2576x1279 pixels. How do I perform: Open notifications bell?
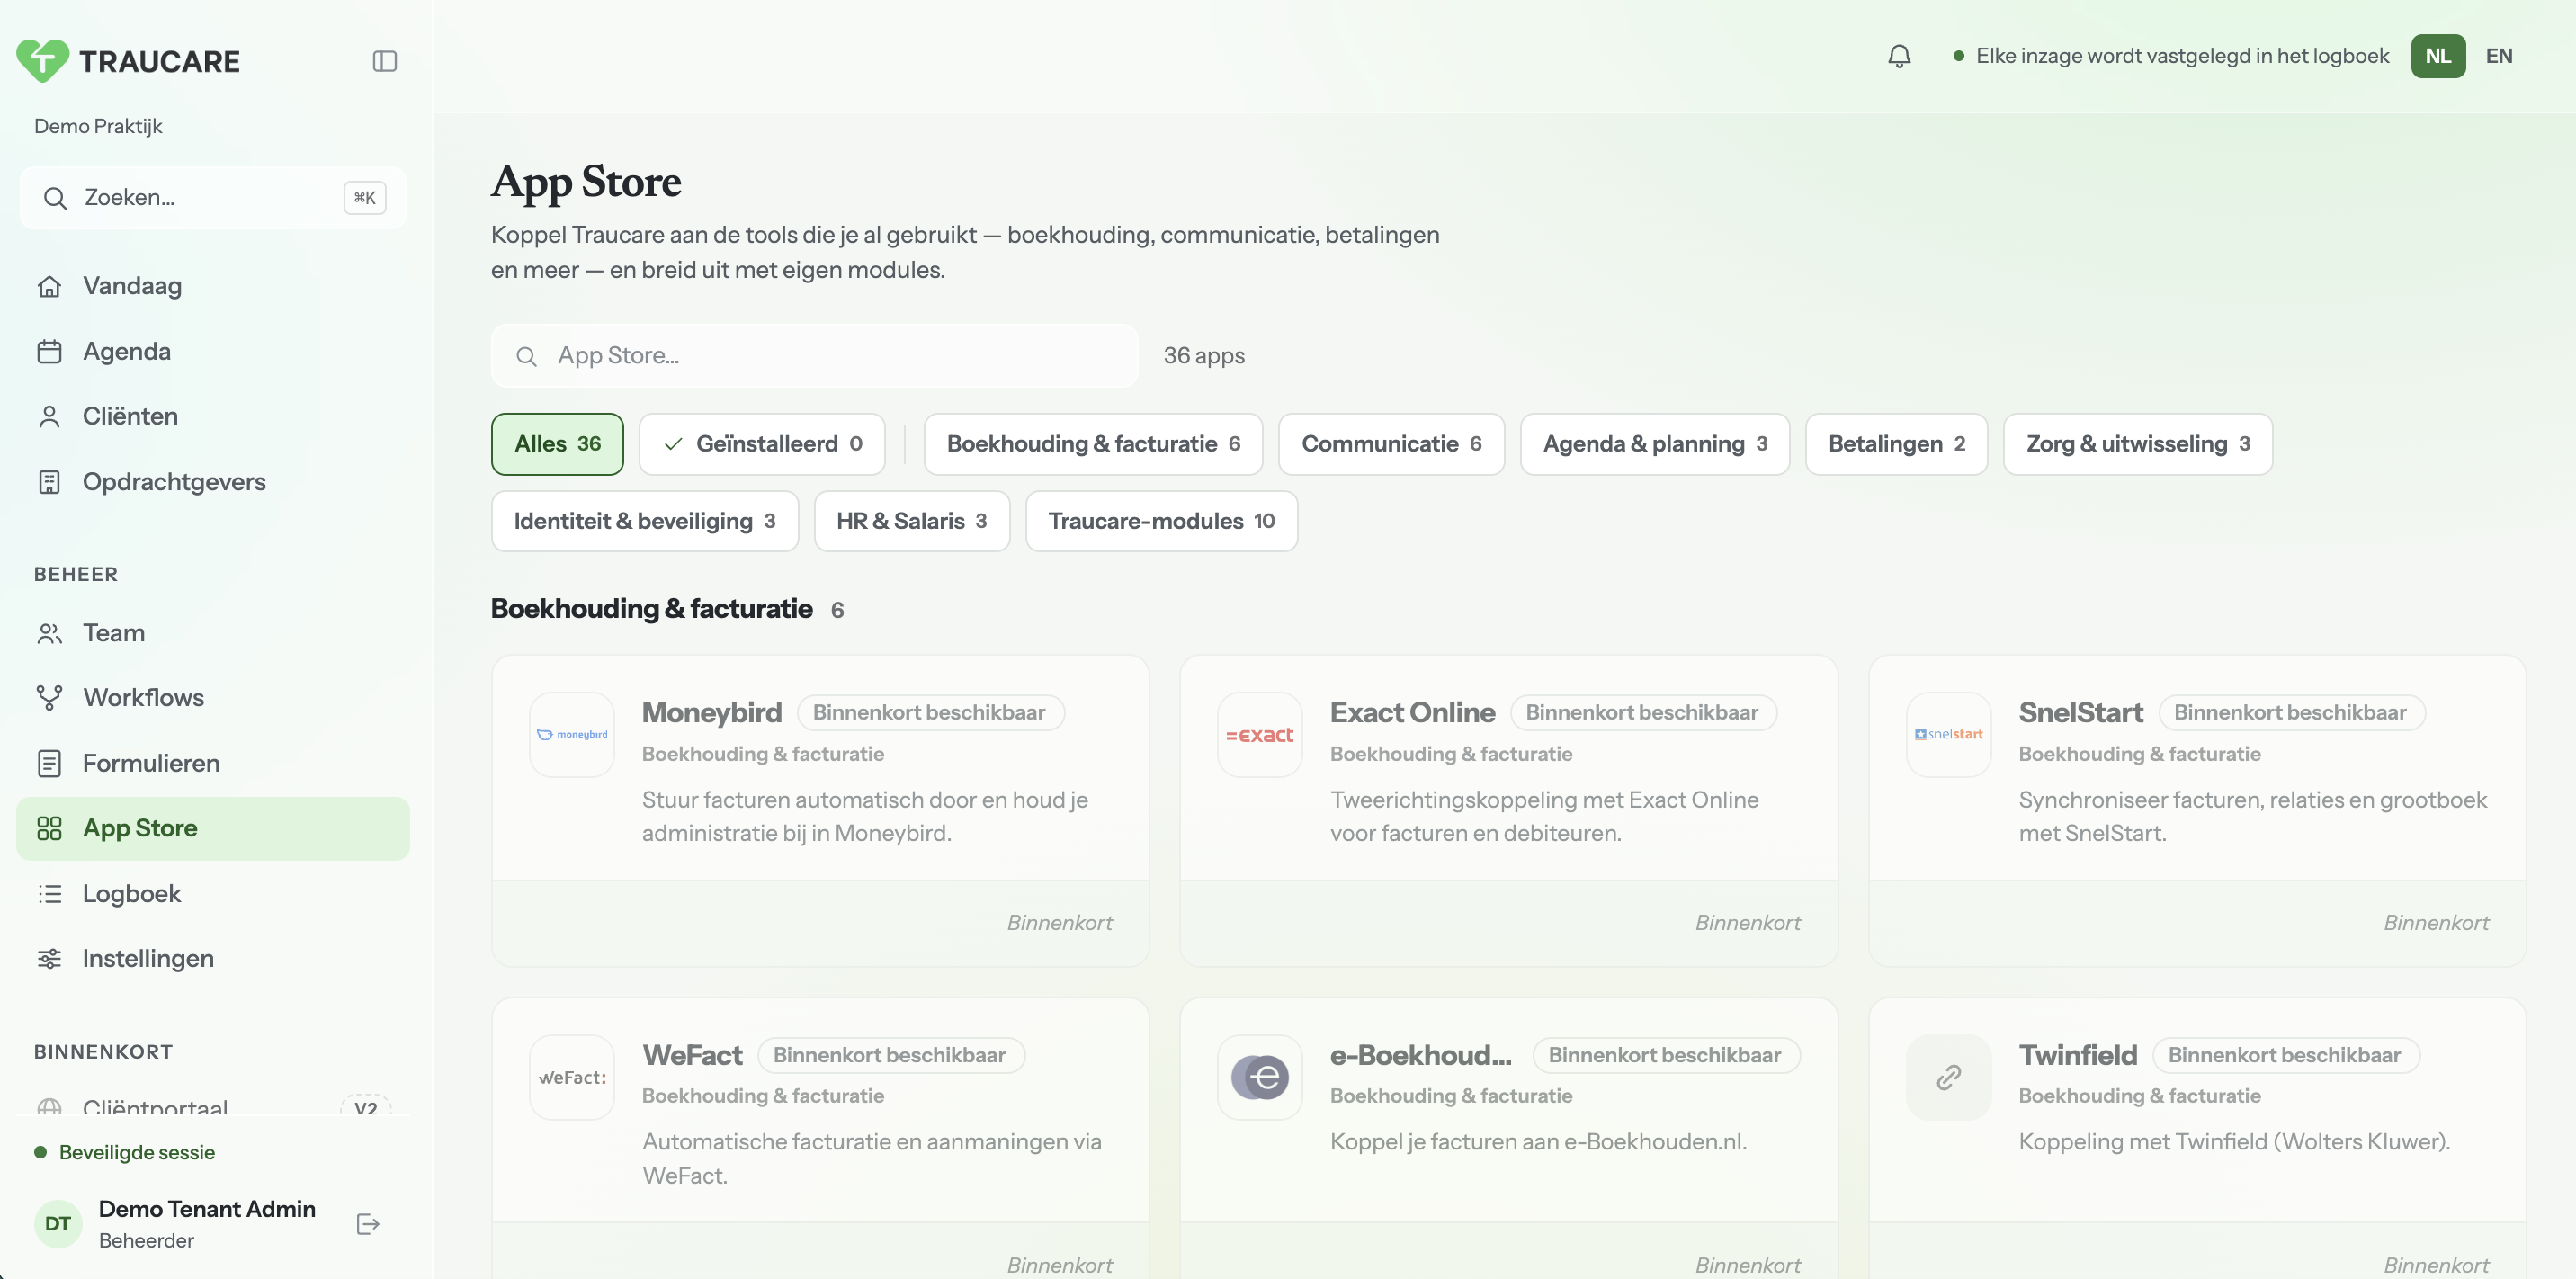[1899, 56]
